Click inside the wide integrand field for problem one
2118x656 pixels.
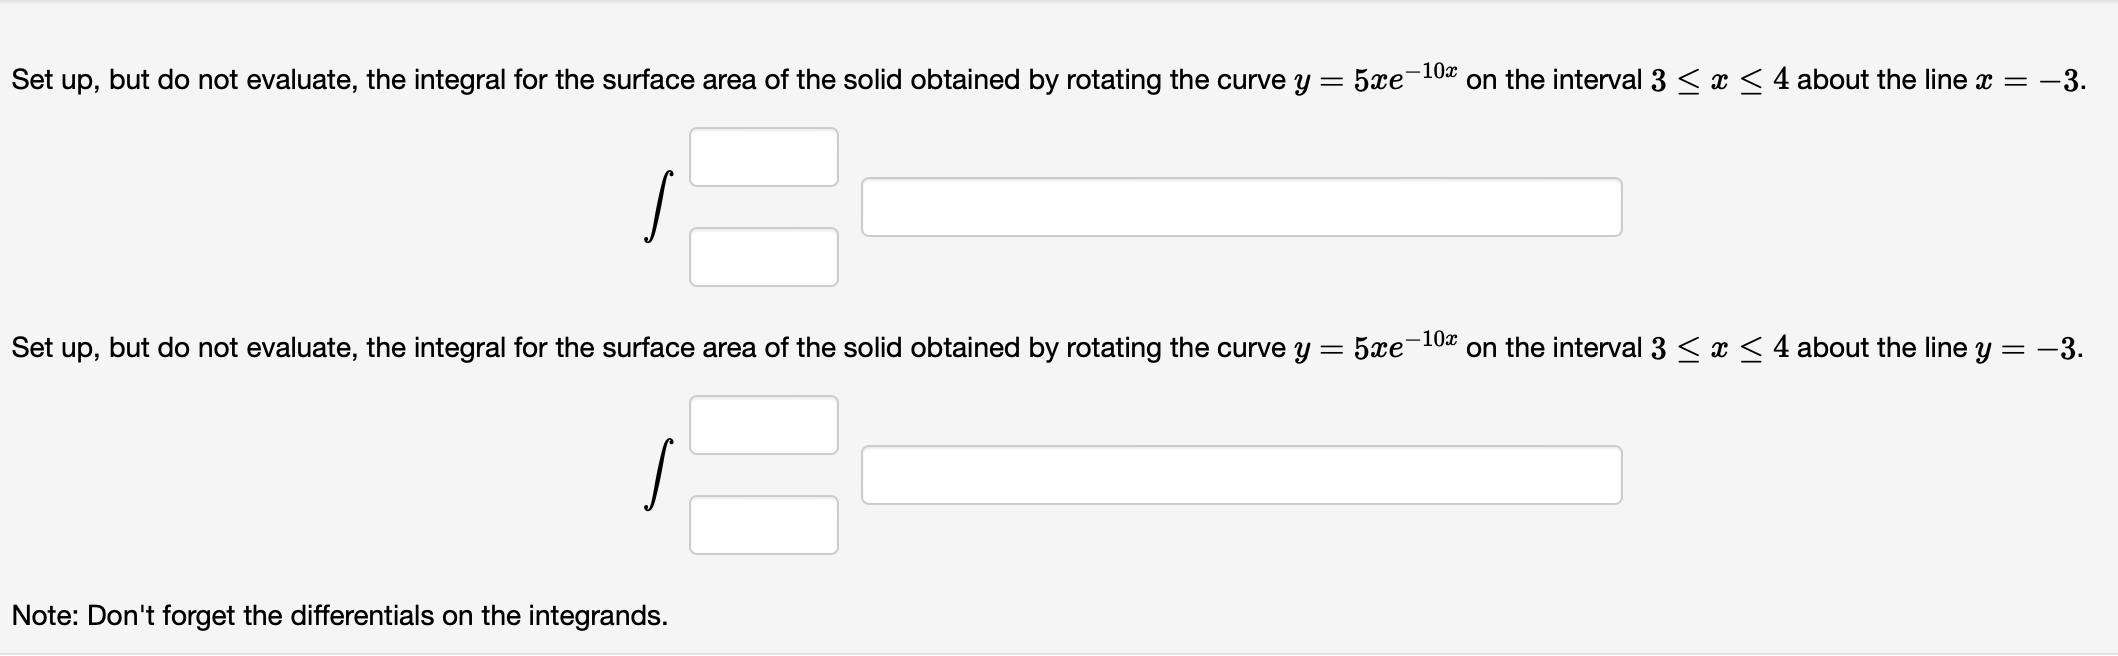click(x=1240, y=207)
